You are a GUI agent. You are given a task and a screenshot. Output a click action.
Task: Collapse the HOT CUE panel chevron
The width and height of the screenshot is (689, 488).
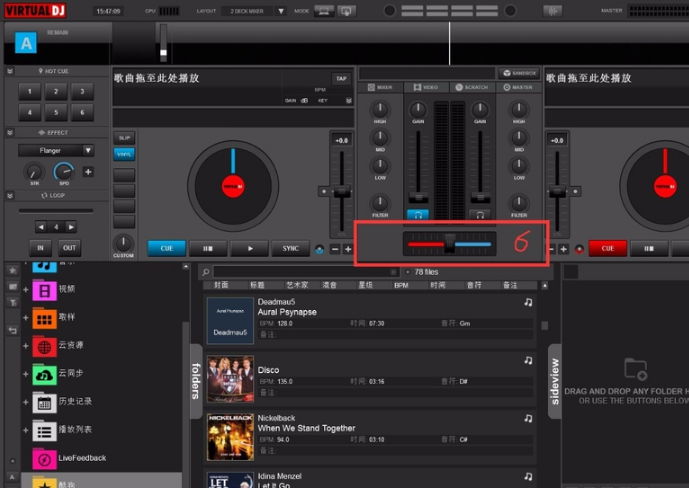click(10, 71)
